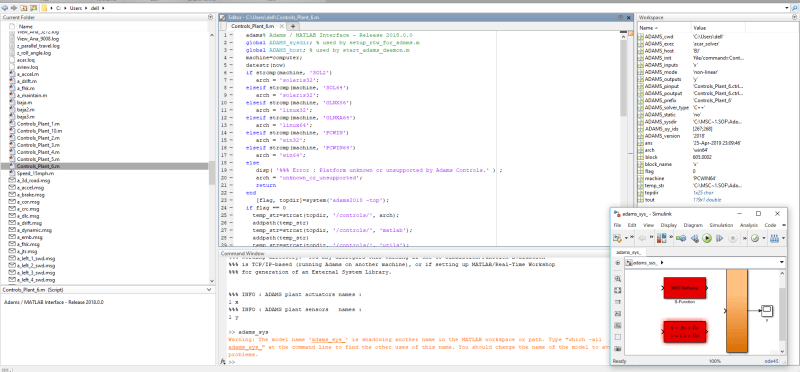Open dropdown beside Simulink build icon
The width and height of the screenshot is (800, 372).
coord(783,238)
